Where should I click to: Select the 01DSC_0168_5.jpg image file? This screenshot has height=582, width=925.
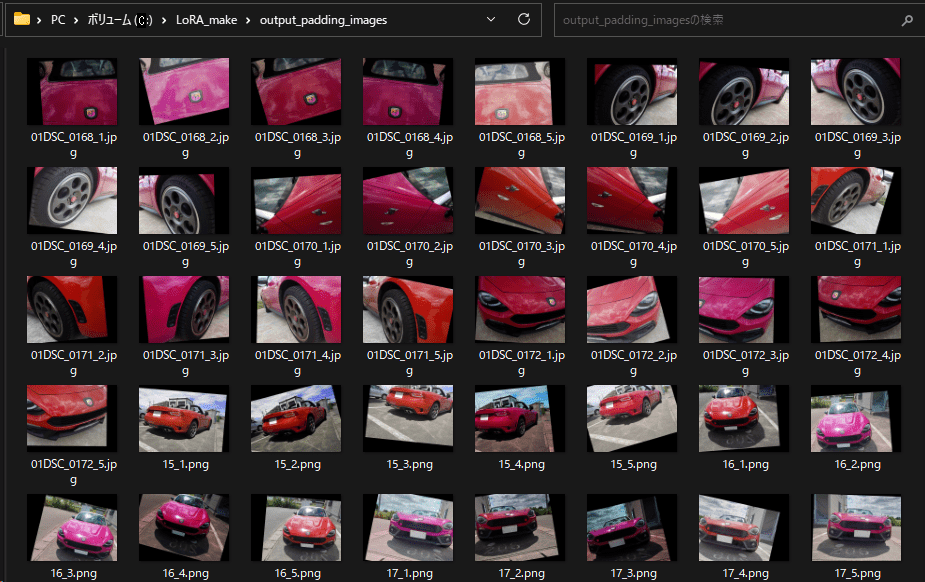pos(520,91)
